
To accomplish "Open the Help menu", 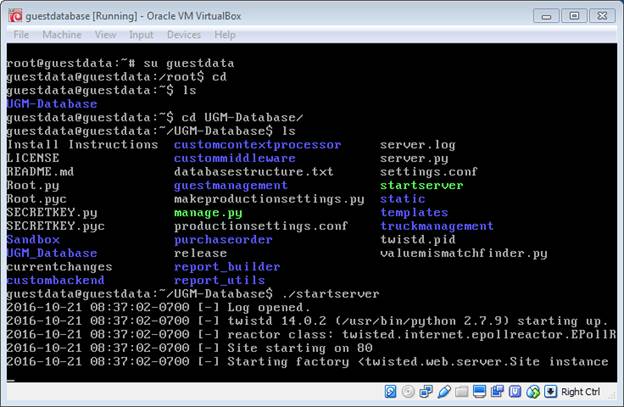I will pyautogui.click(x=225, y=35).
